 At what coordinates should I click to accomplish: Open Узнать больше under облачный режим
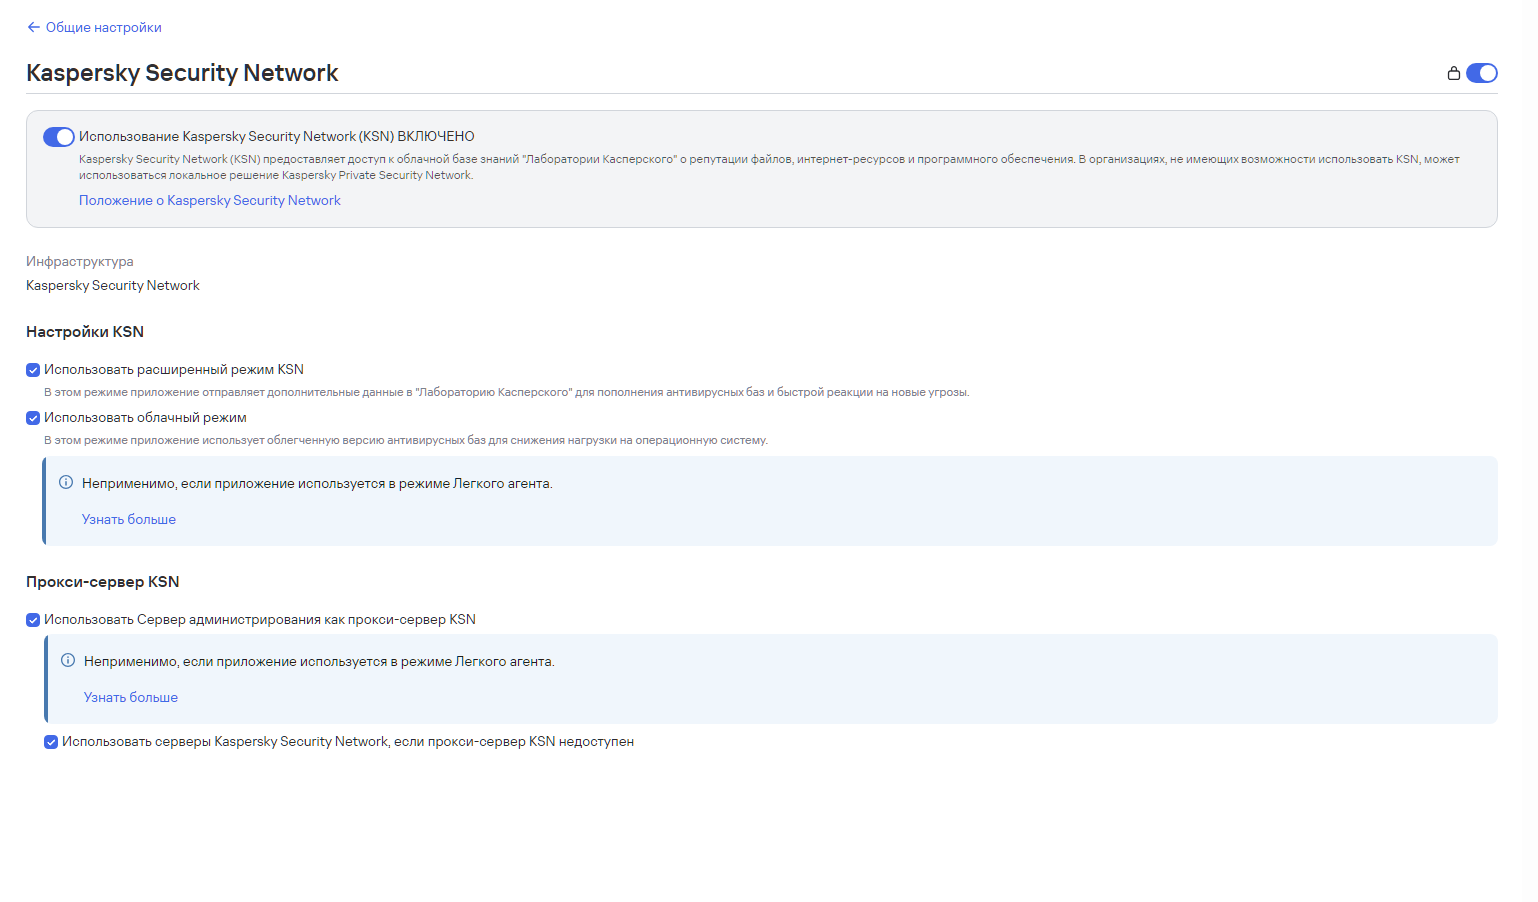[x=129, y=520]
